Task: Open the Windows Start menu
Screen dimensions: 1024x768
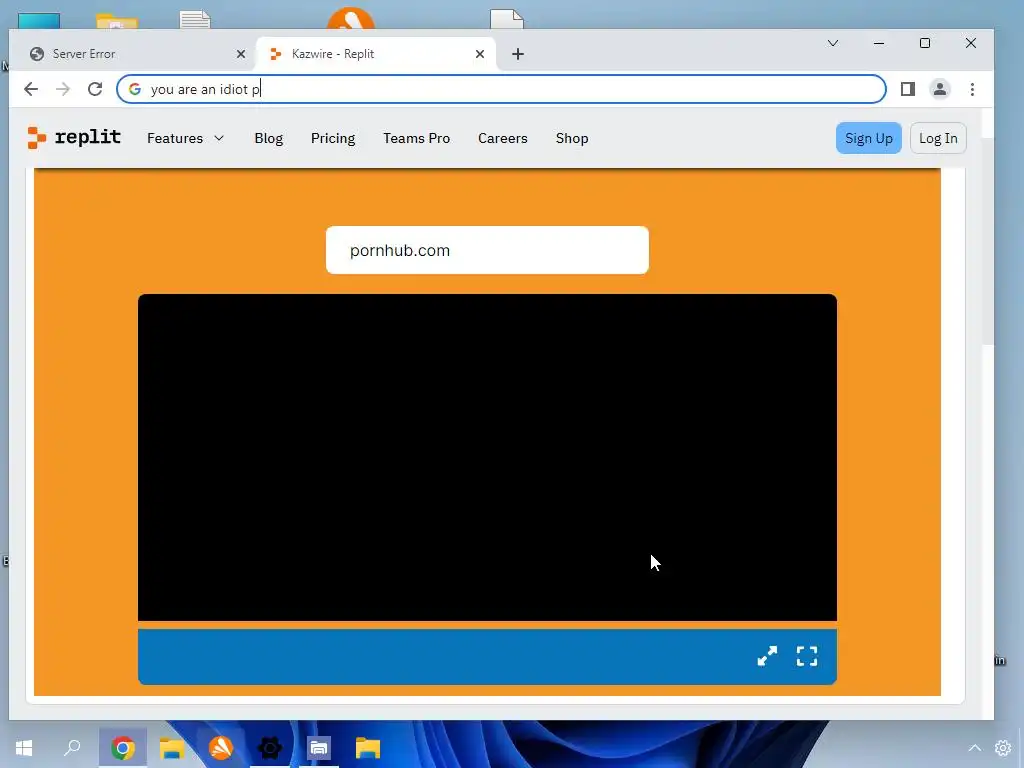Action: click(24, 748)
